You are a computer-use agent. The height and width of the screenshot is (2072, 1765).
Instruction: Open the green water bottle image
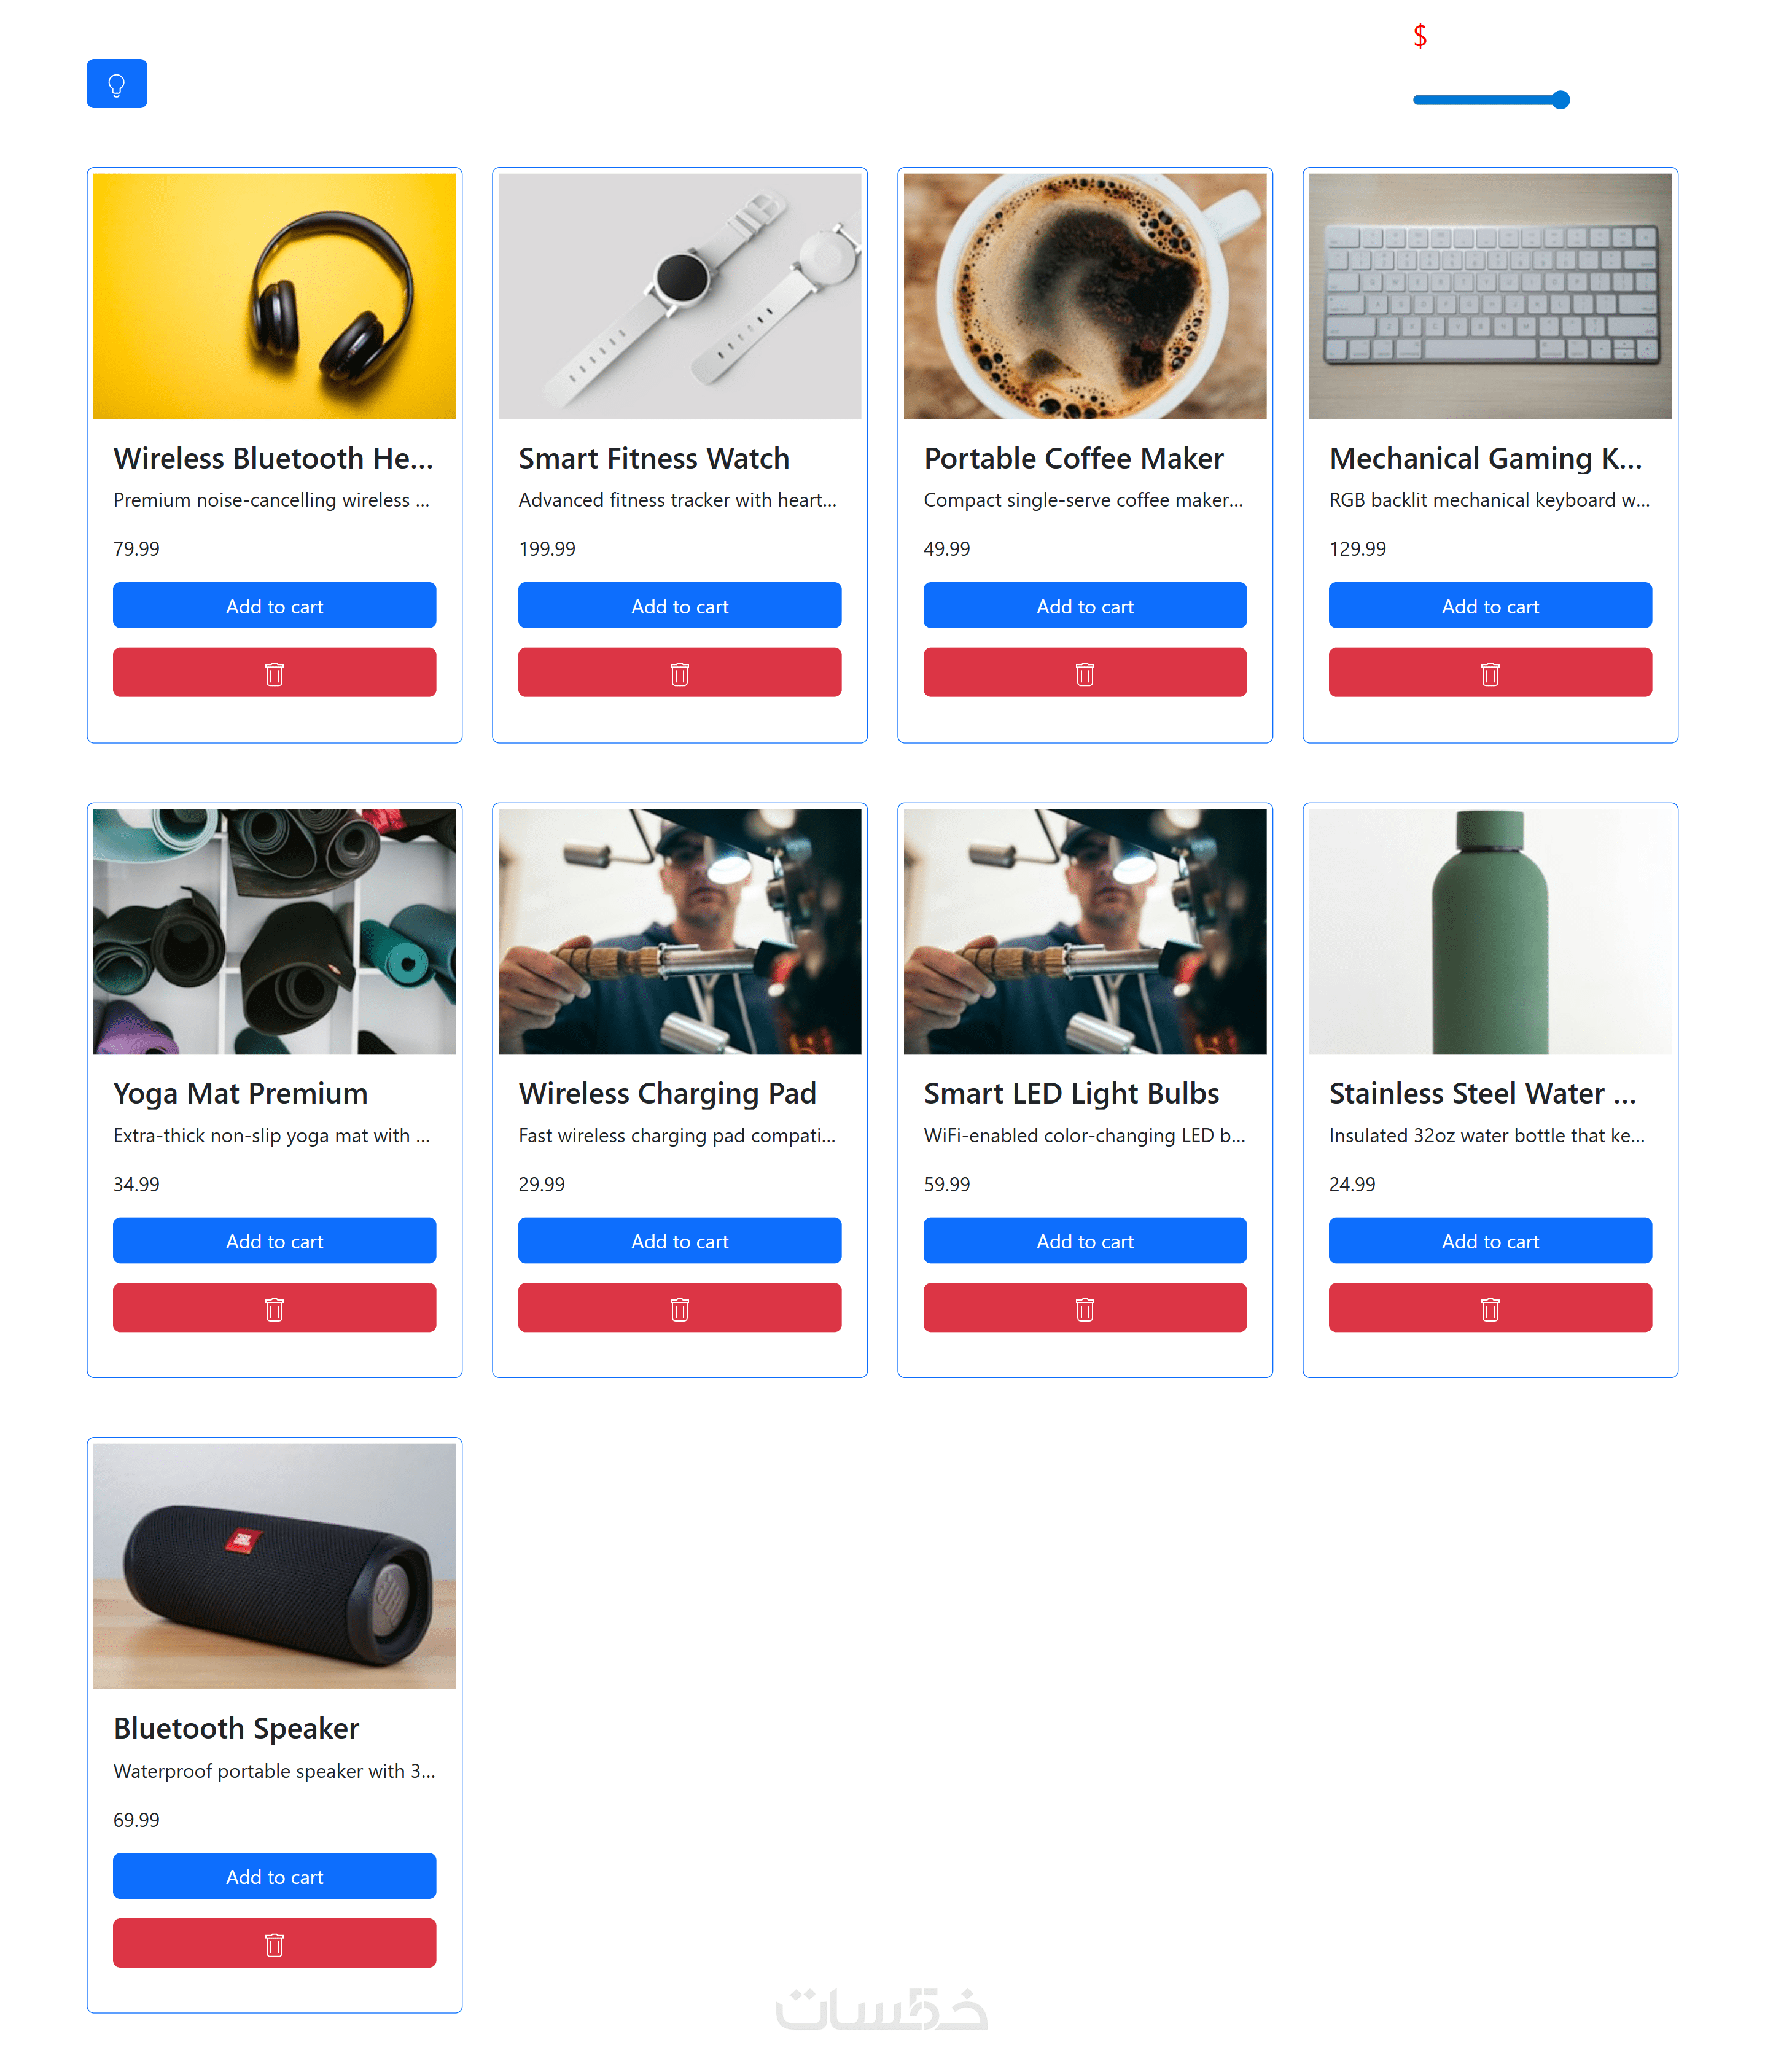click(1489, 931)
